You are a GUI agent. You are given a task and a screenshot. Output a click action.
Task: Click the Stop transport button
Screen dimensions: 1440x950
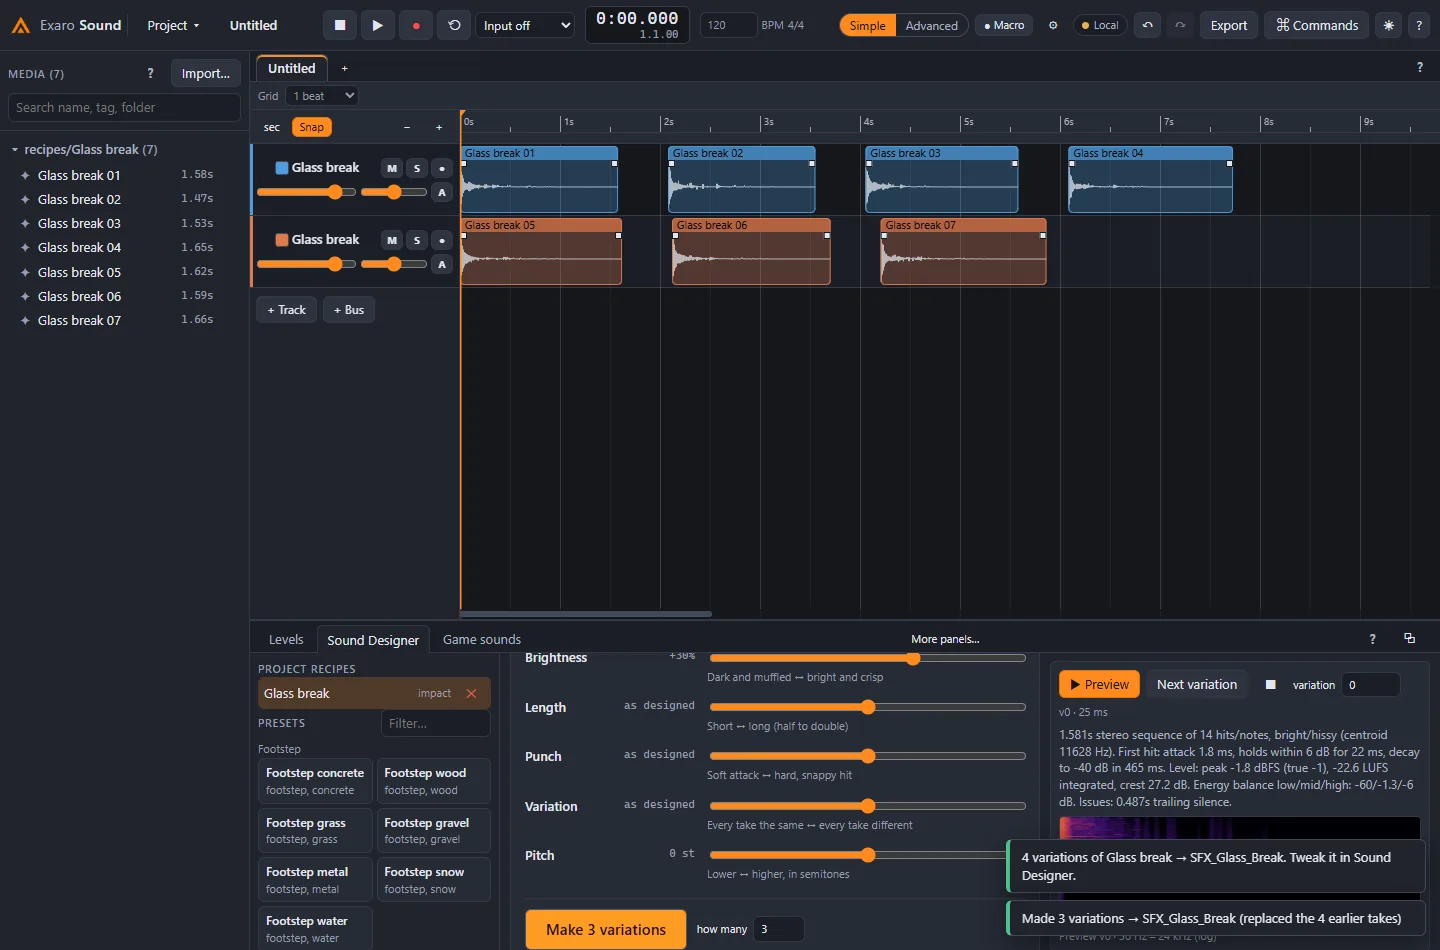pyautogui.click(x=340, y=25)
